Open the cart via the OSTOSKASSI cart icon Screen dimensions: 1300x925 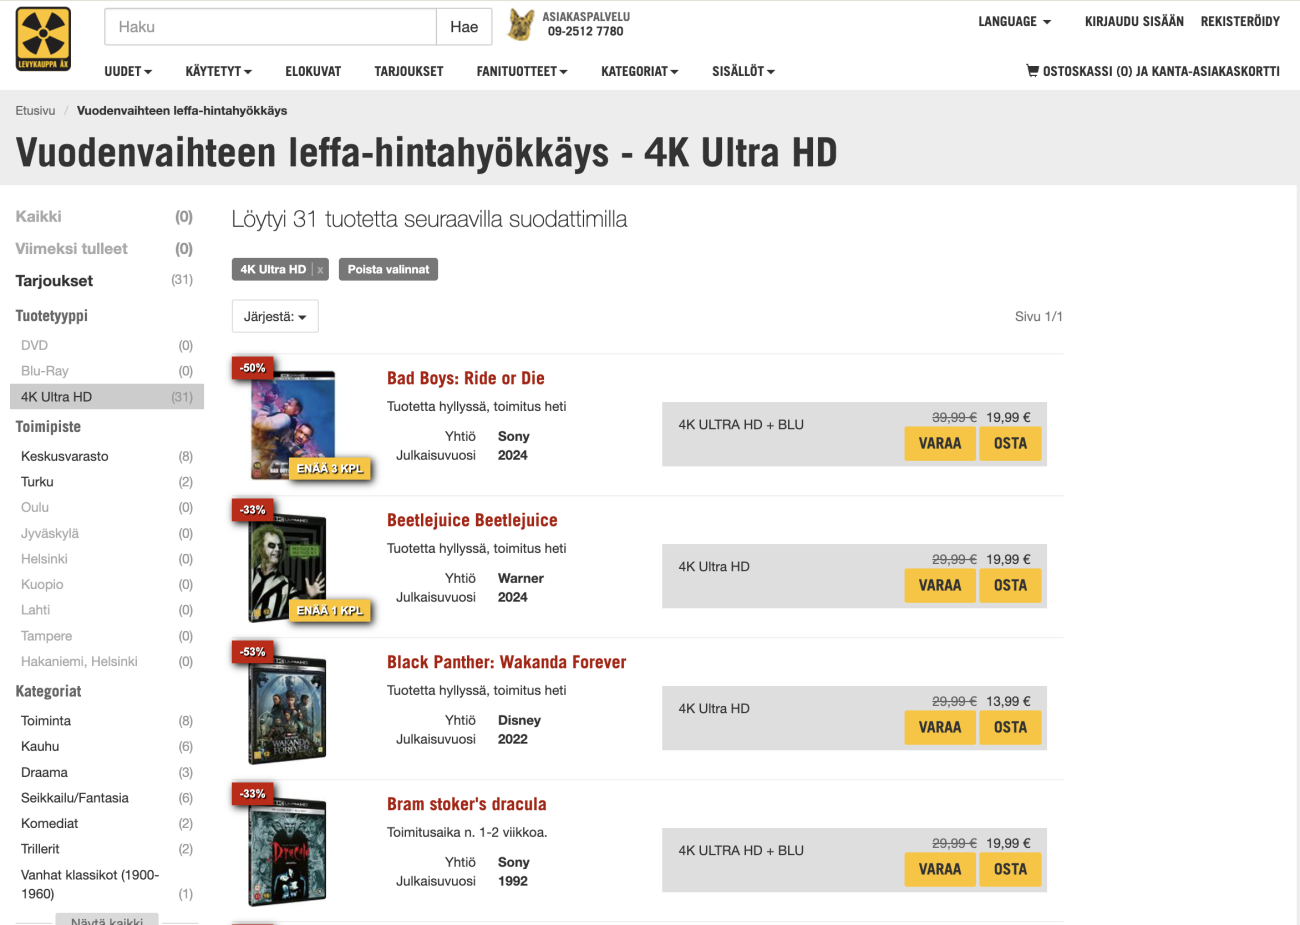pyautogui.click(x=1030, y=71)
